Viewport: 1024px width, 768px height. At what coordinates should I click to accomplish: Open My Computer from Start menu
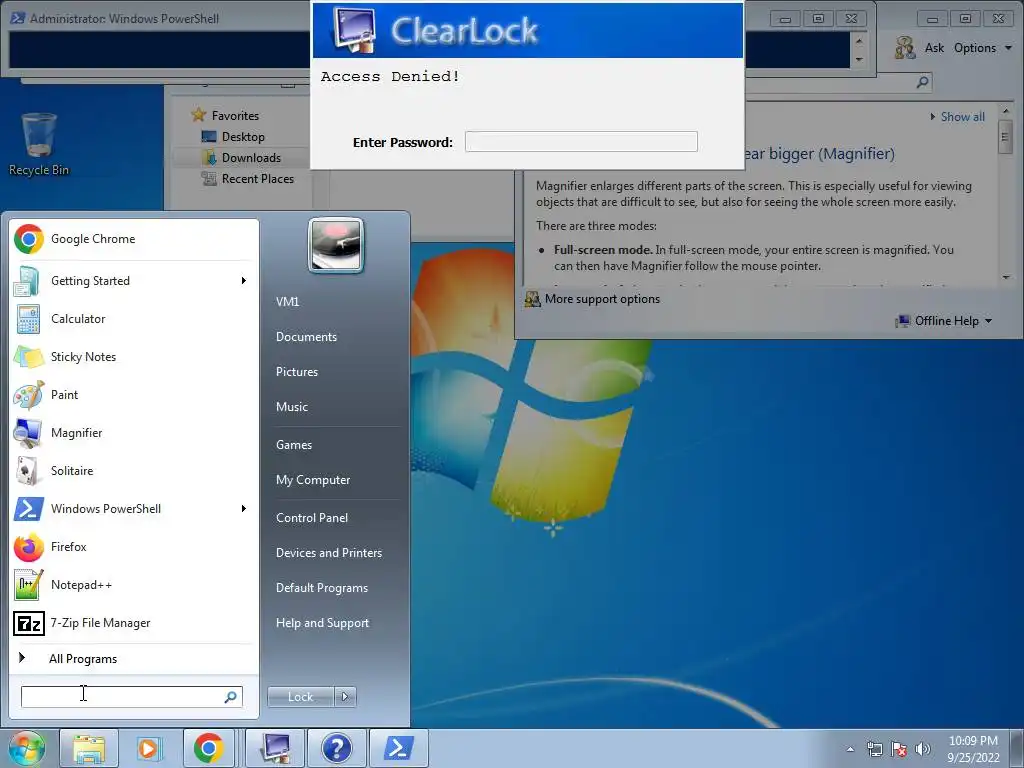[x=313, y=480]
